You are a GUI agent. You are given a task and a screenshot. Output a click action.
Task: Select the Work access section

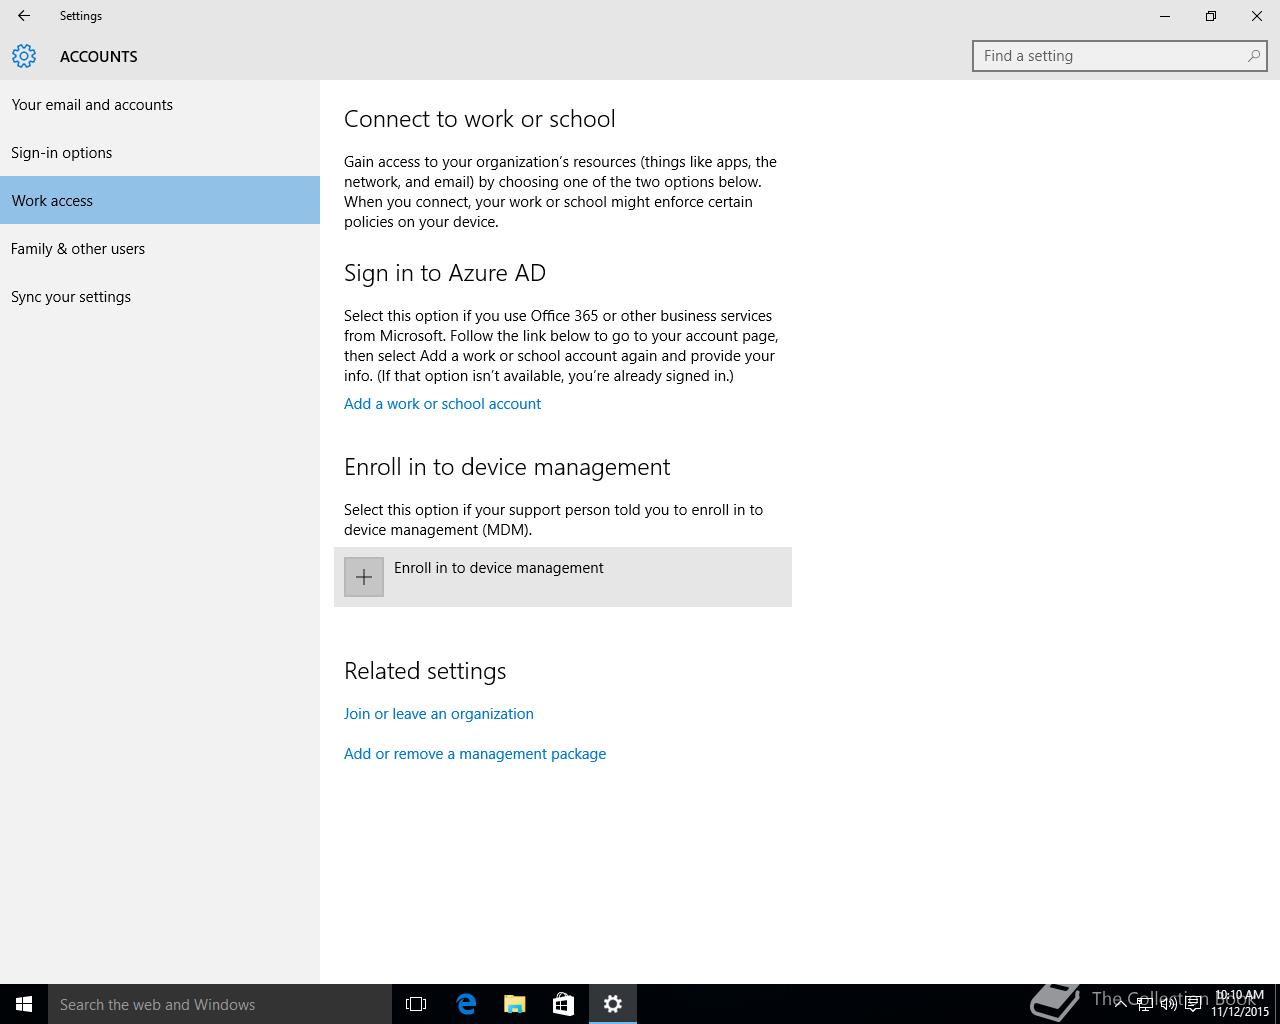click(160, 200)
